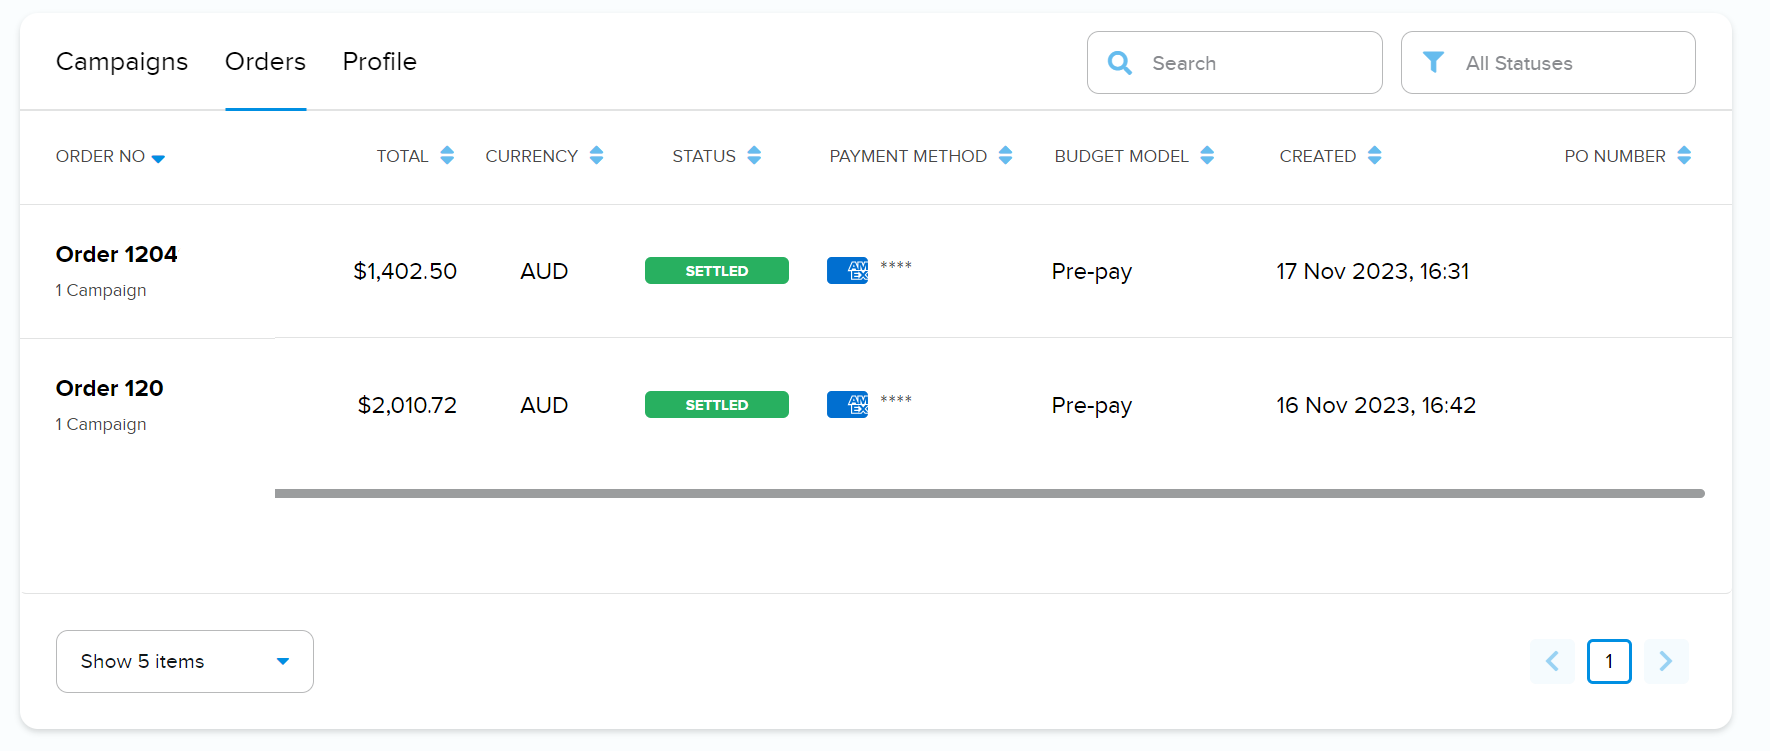This screenshot has width=1770, height=751.
Task: Click the $2,010.72 total value
Action: 407,405
